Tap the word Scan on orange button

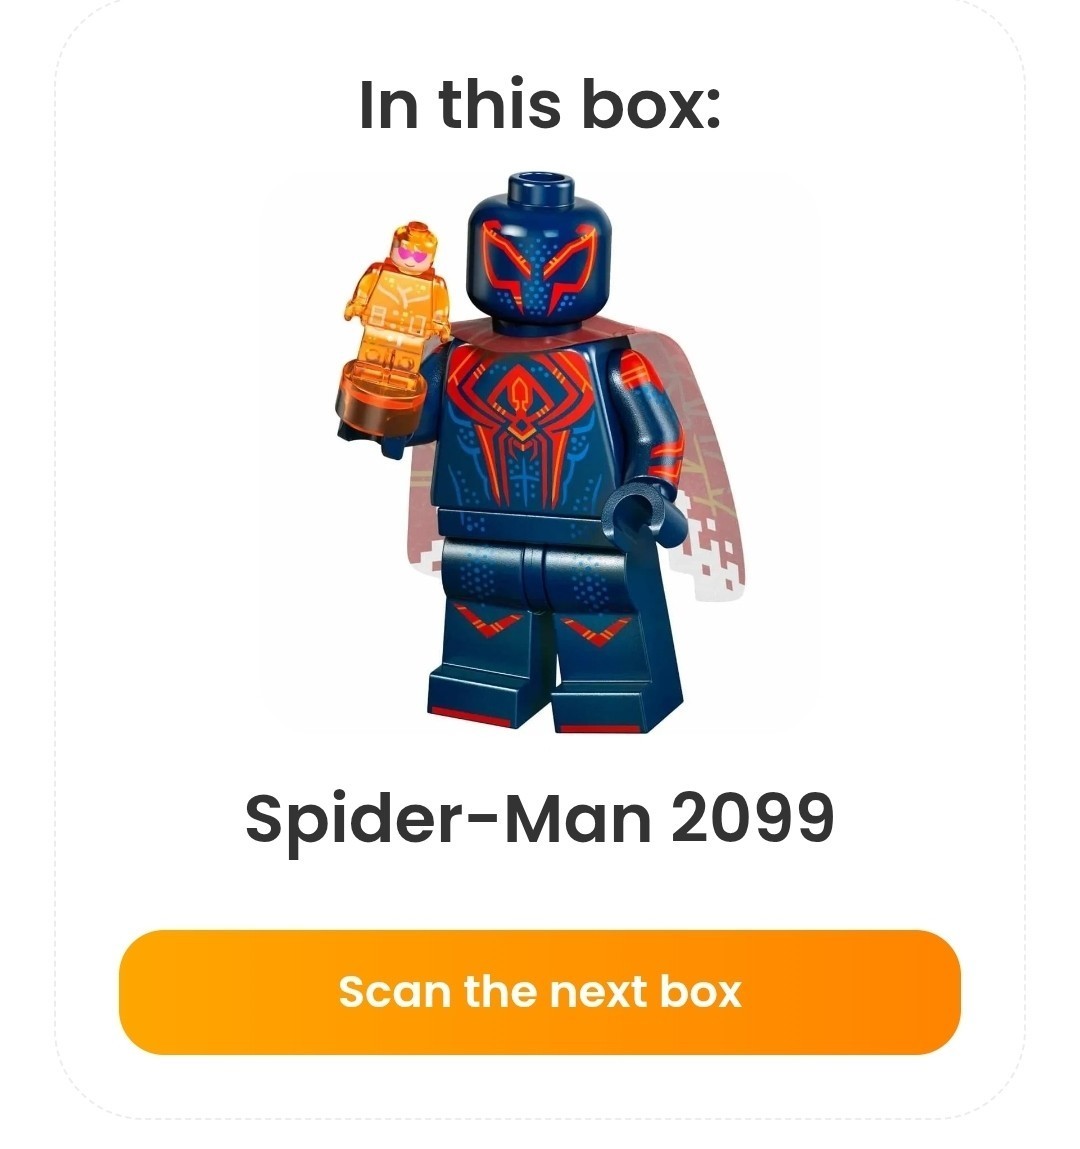click(x=394, y=992)
